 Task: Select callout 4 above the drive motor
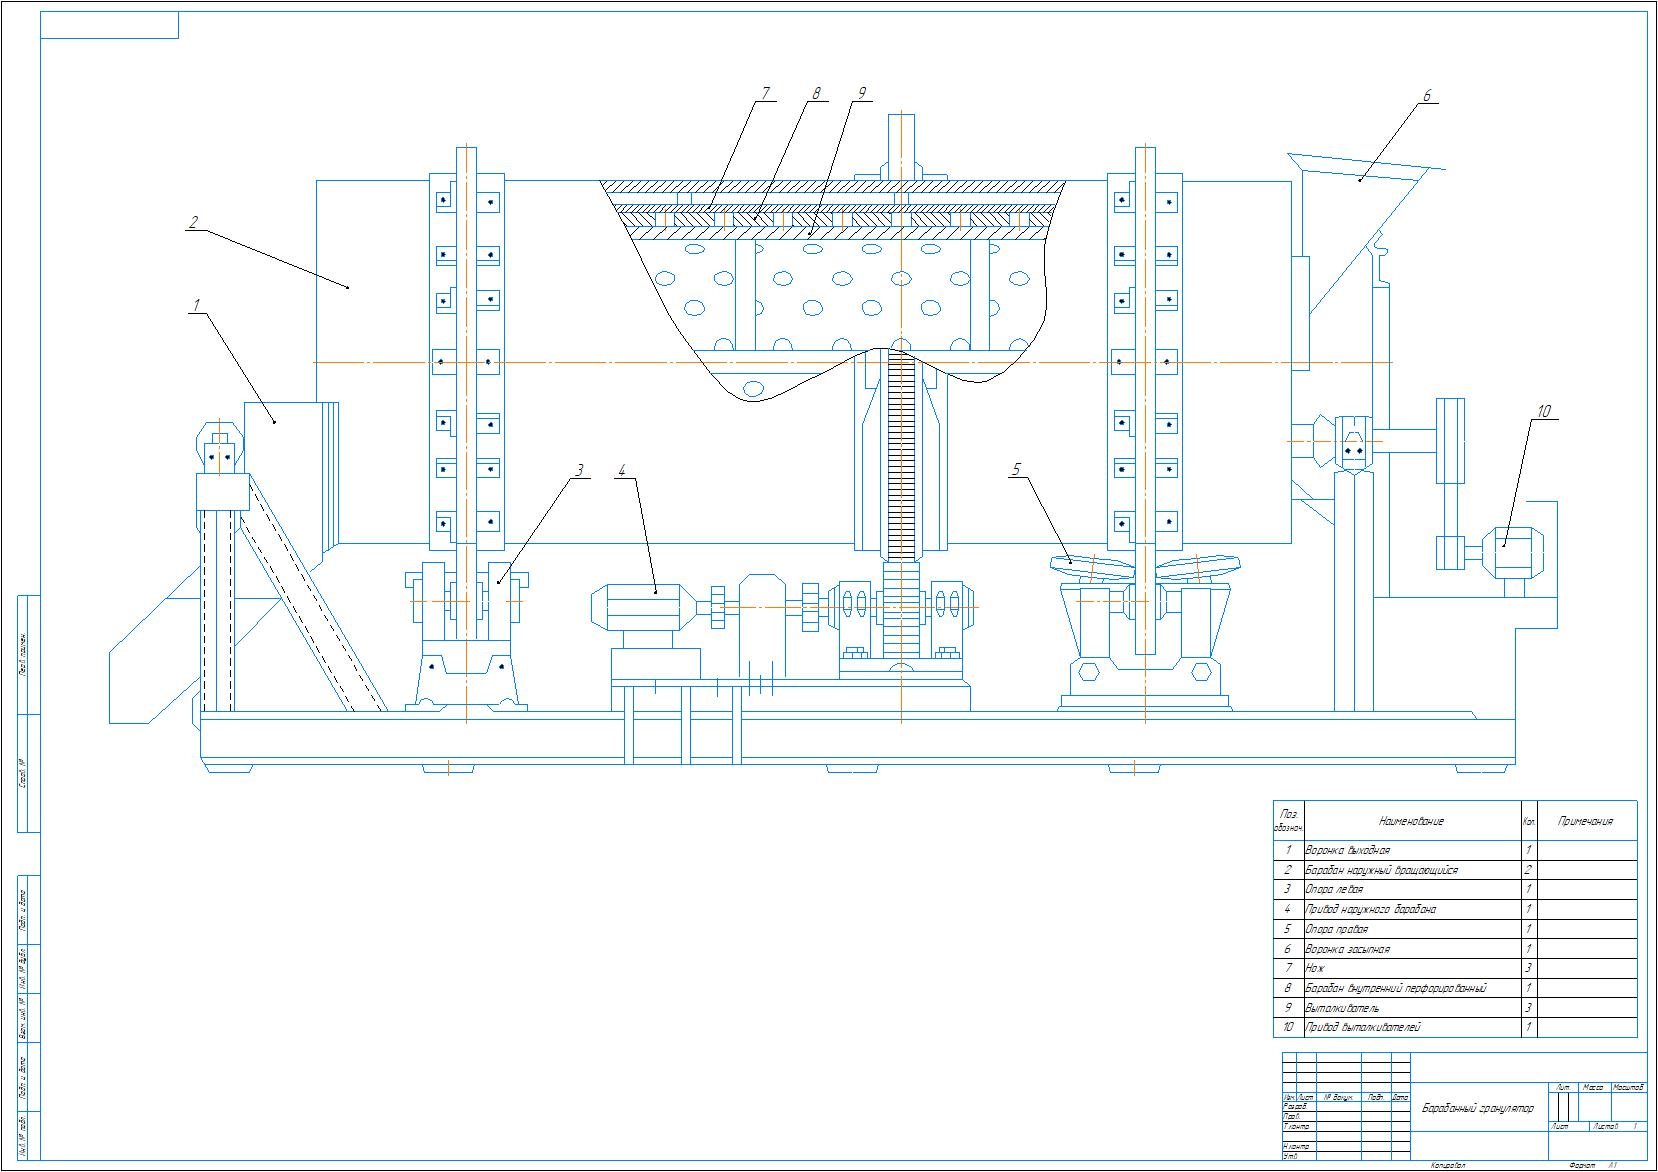622,469
